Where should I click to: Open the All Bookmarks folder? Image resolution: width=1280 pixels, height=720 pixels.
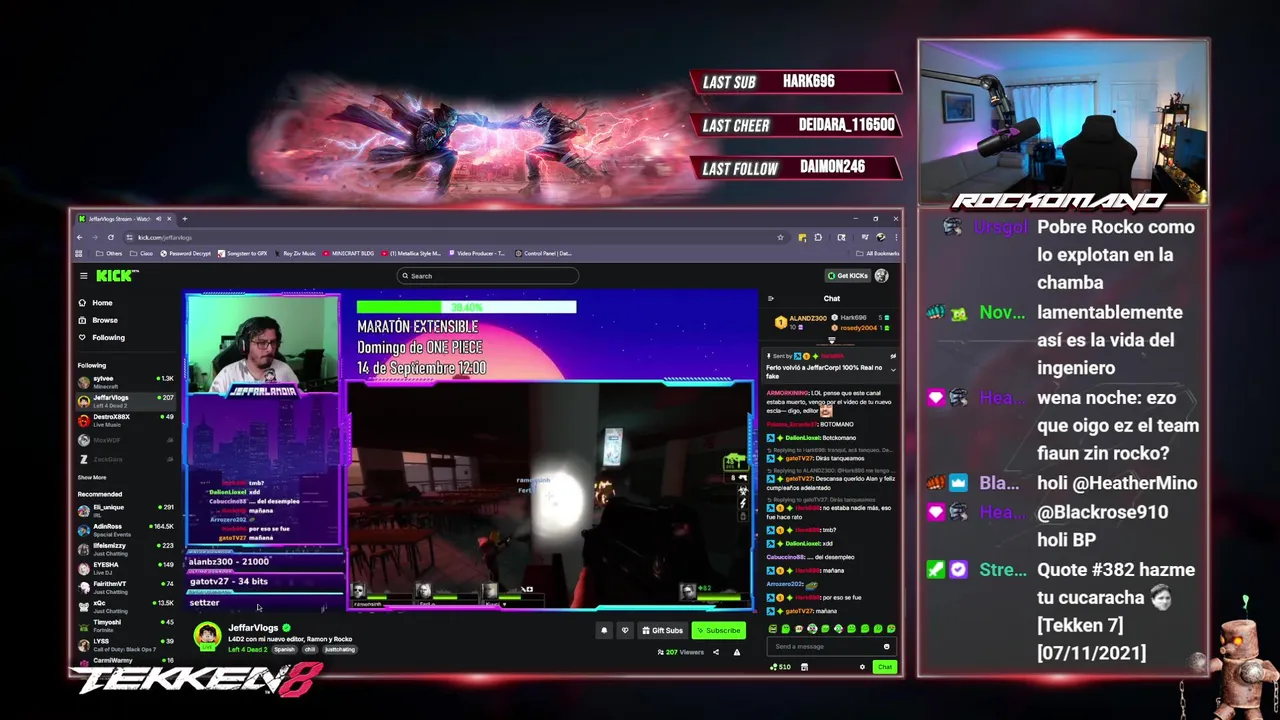pos(877,253)
